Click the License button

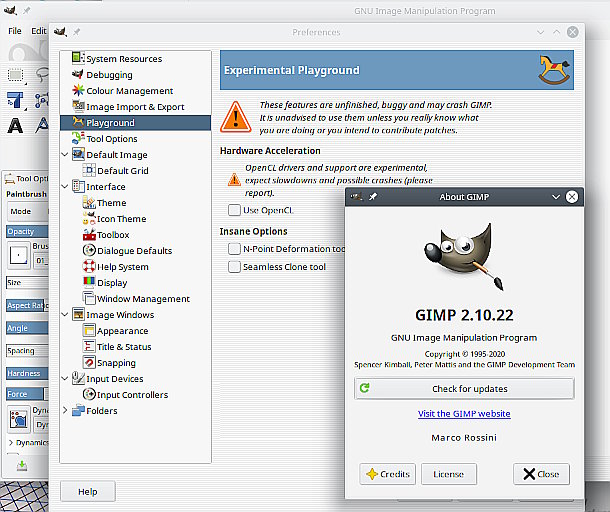tap(449, 474)
